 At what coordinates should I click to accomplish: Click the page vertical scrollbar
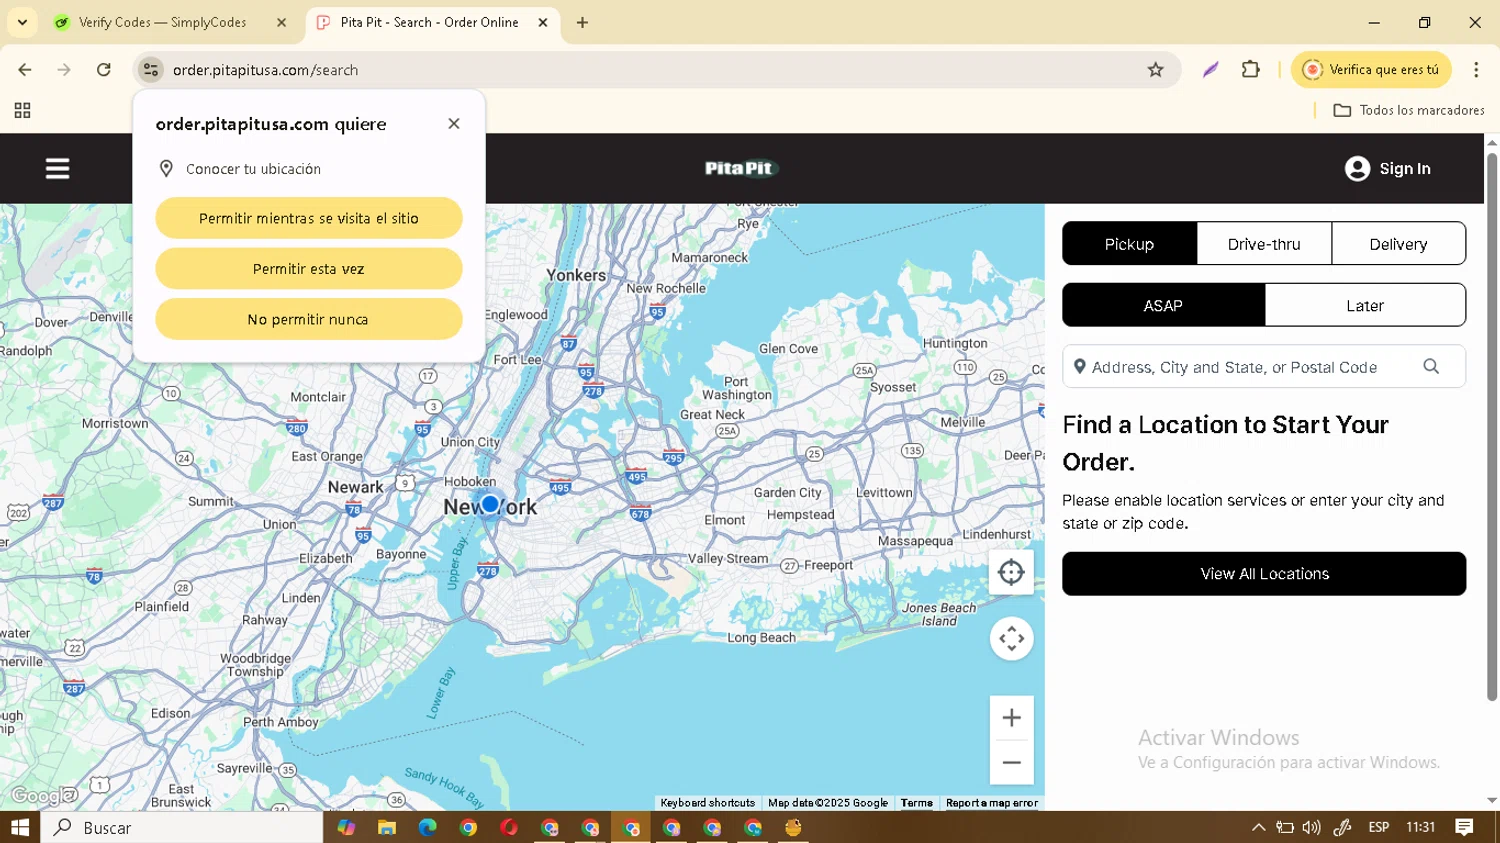click(x=1492, y=425)
